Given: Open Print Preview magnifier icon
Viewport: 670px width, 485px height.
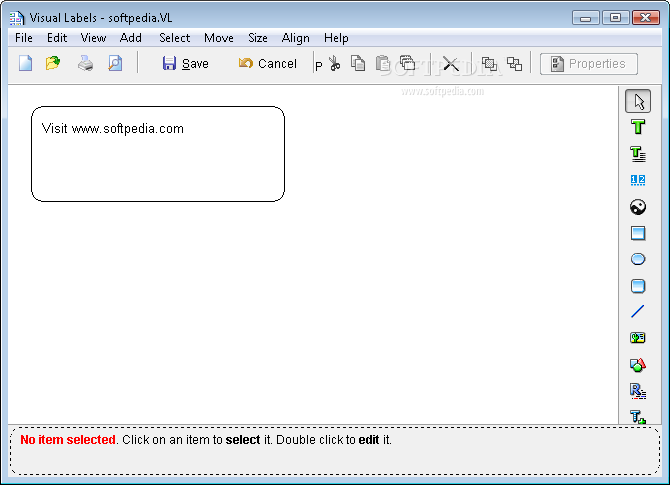Looking at the screenshot, I should coord(115,63).
